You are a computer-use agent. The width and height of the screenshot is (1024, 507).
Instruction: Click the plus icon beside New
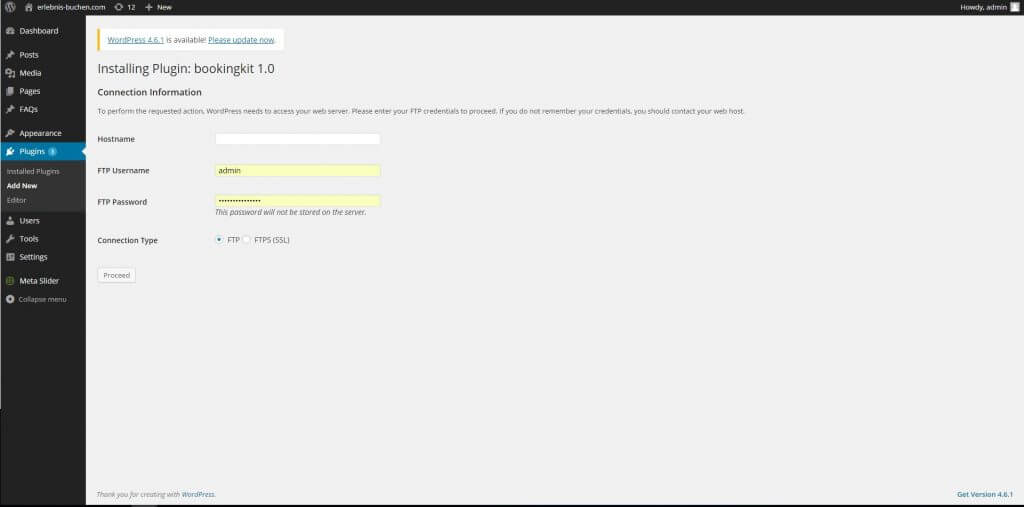(149, 7)
